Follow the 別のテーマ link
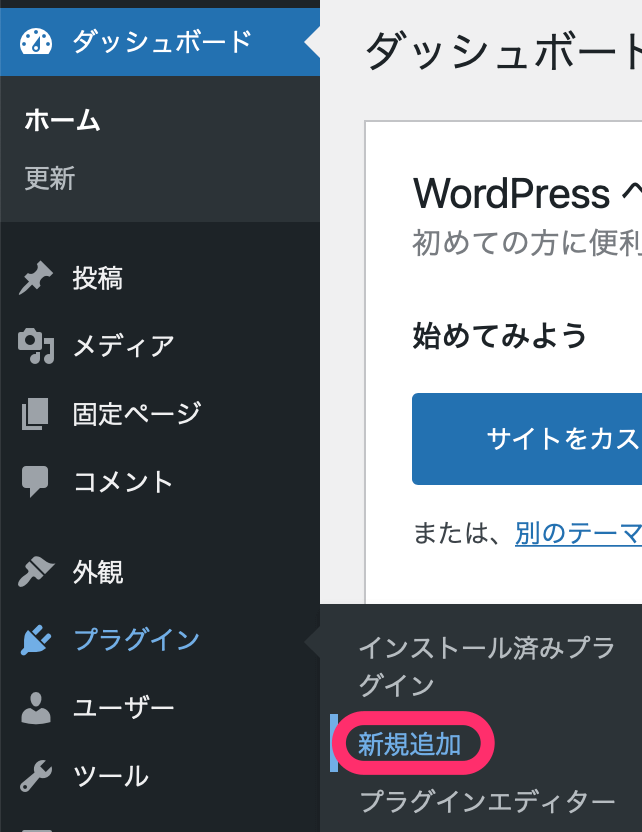This screenshot has width=642, height=832. point(578,533)
